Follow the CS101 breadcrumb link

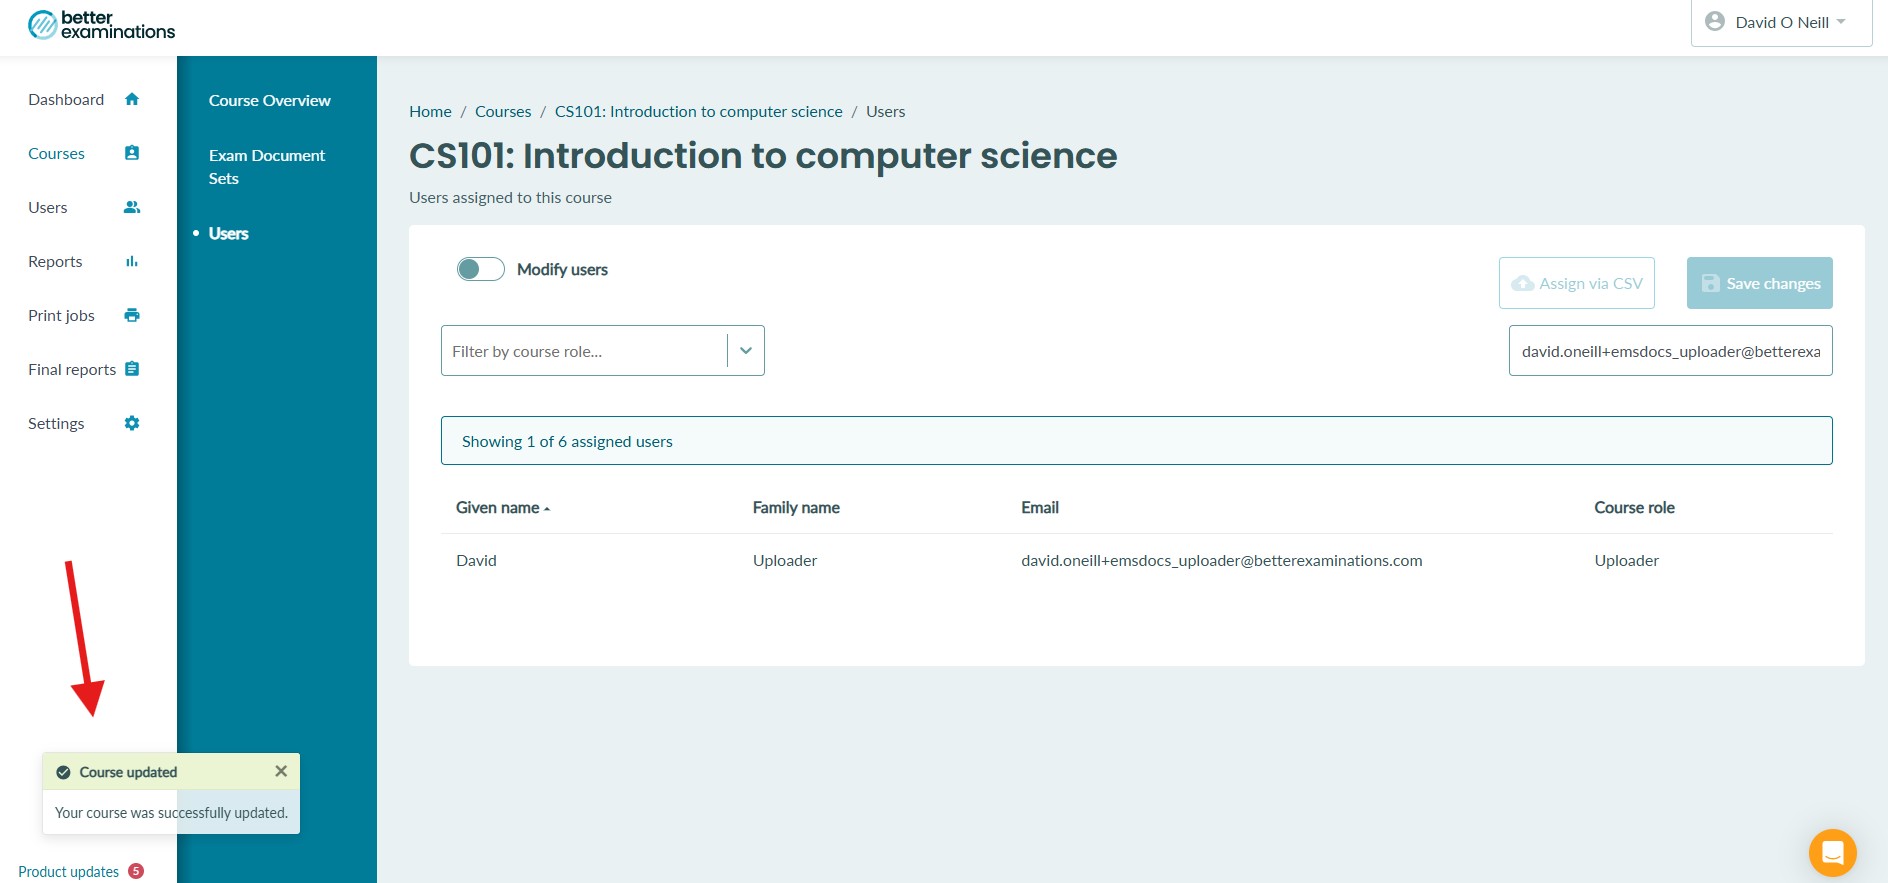click(x=699, y=111)
